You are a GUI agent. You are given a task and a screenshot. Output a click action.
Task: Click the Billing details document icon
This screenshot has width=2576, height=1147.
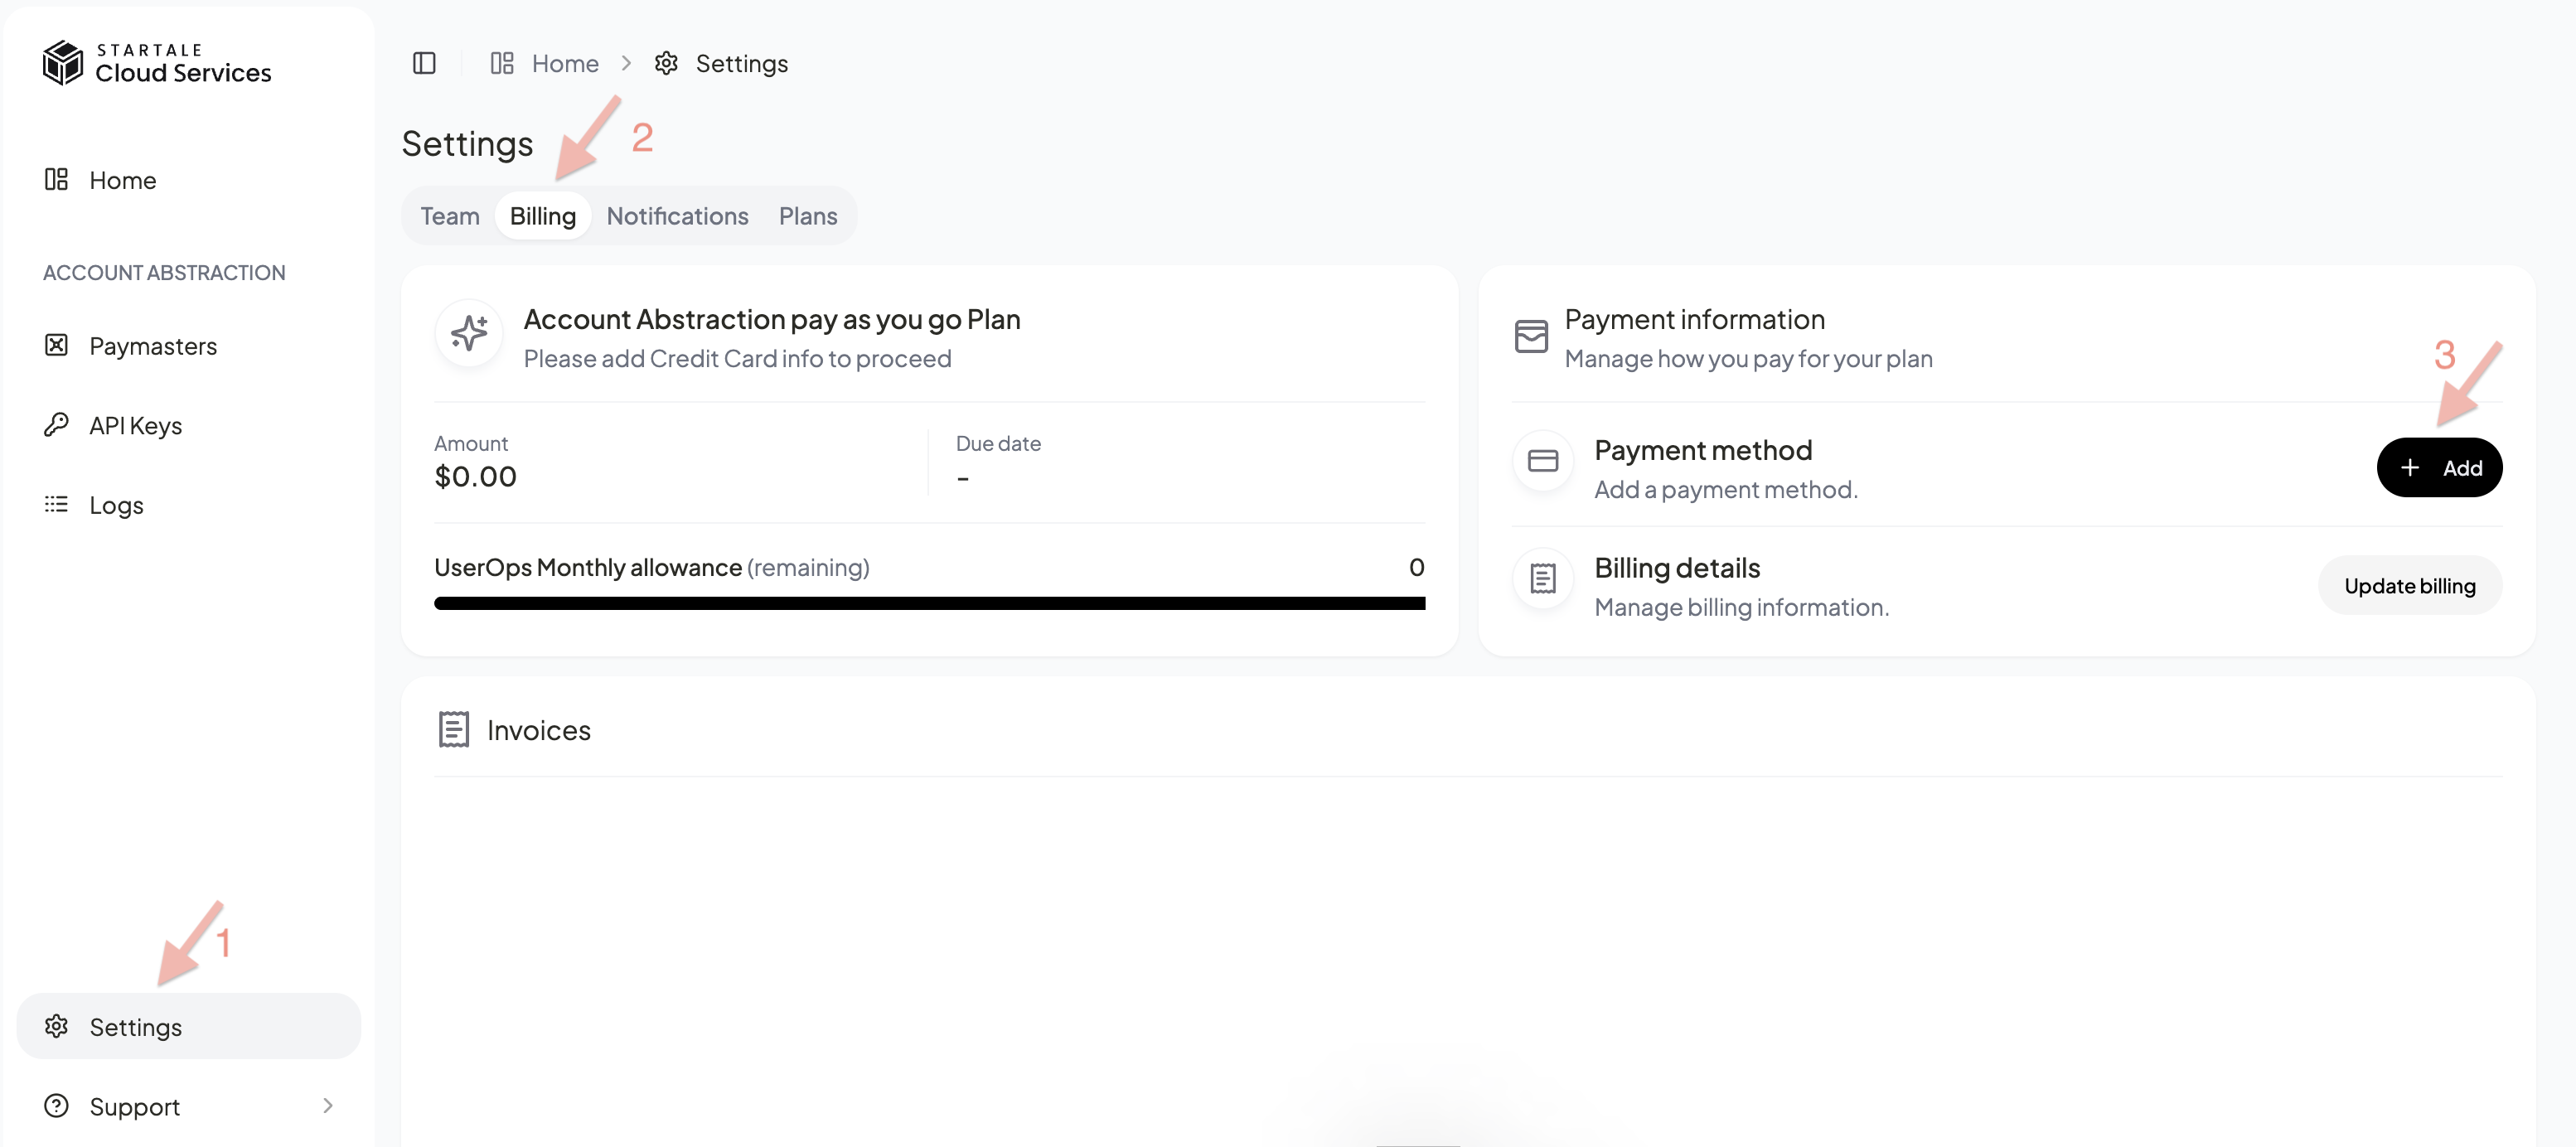click(x=1541, y=579)
